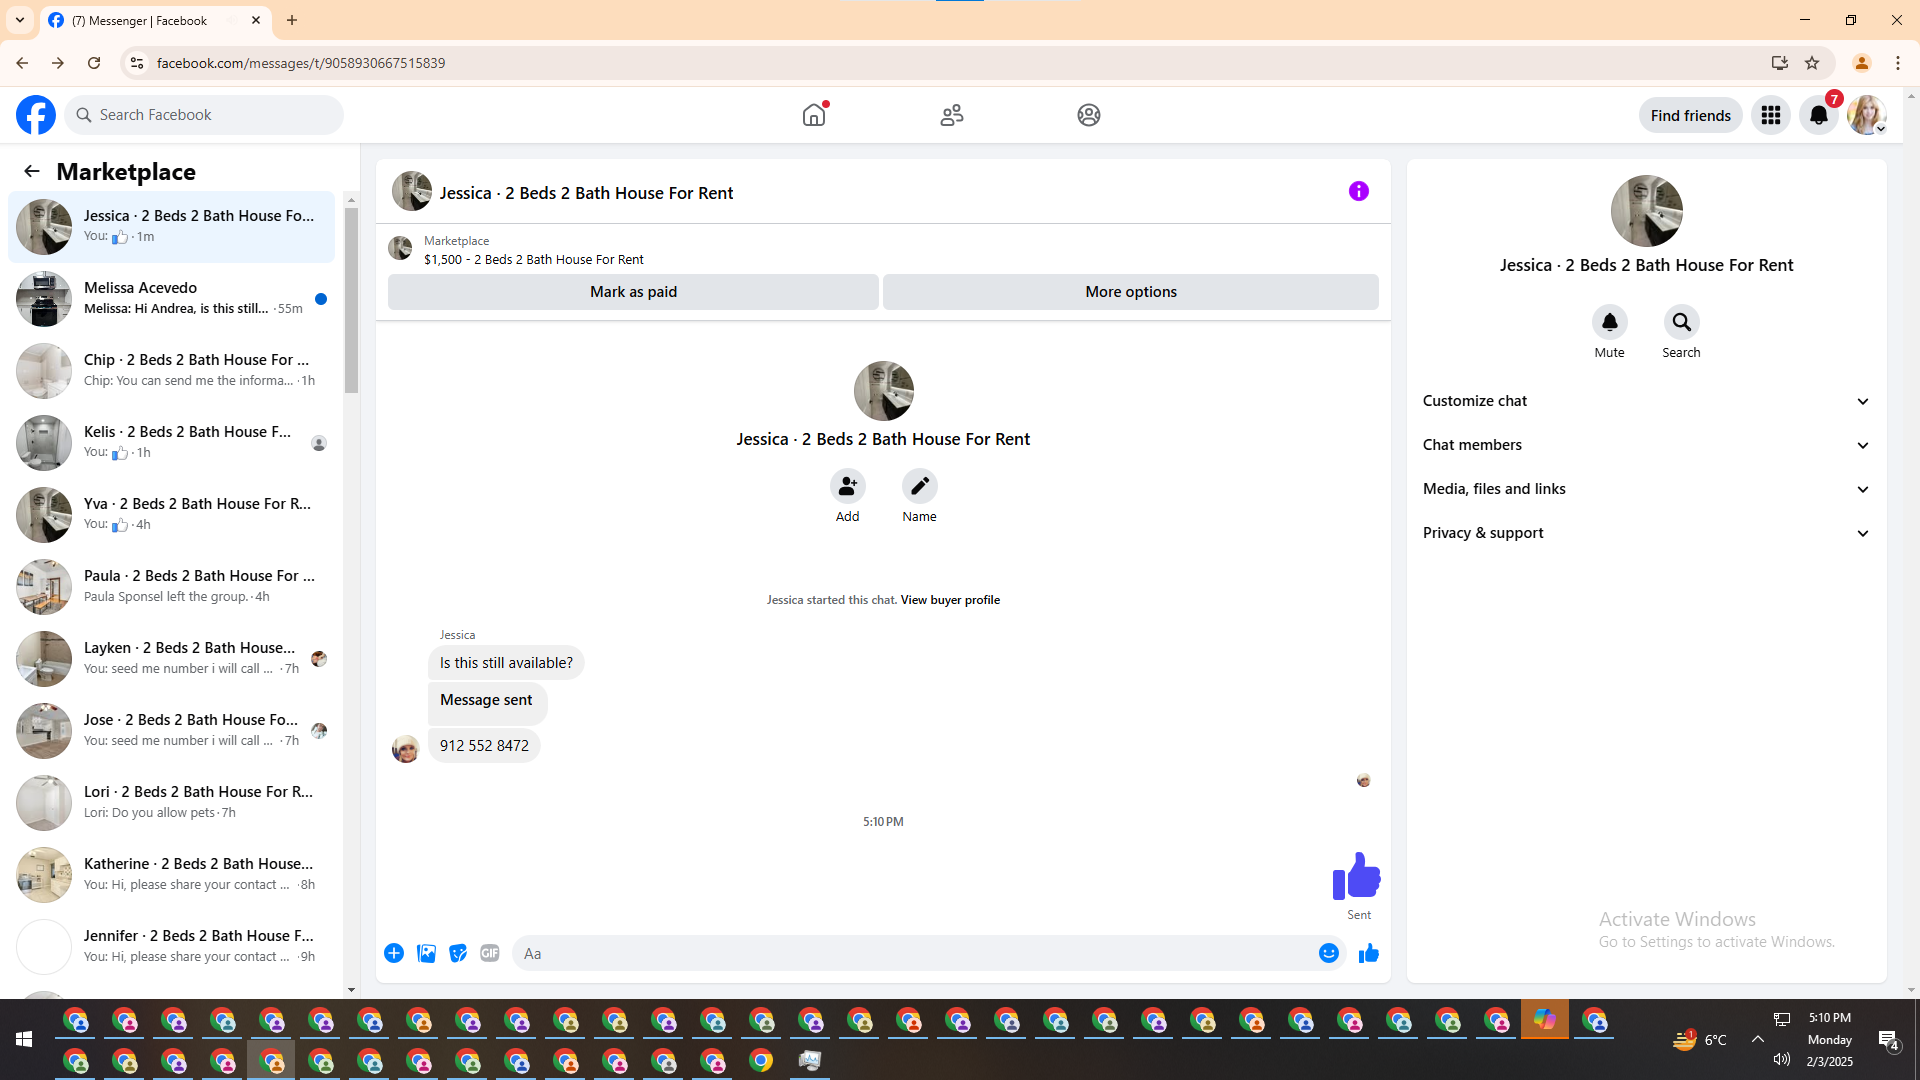Click the Jessica chat title in header
Screen dimensions: 1920x1080
586,193
